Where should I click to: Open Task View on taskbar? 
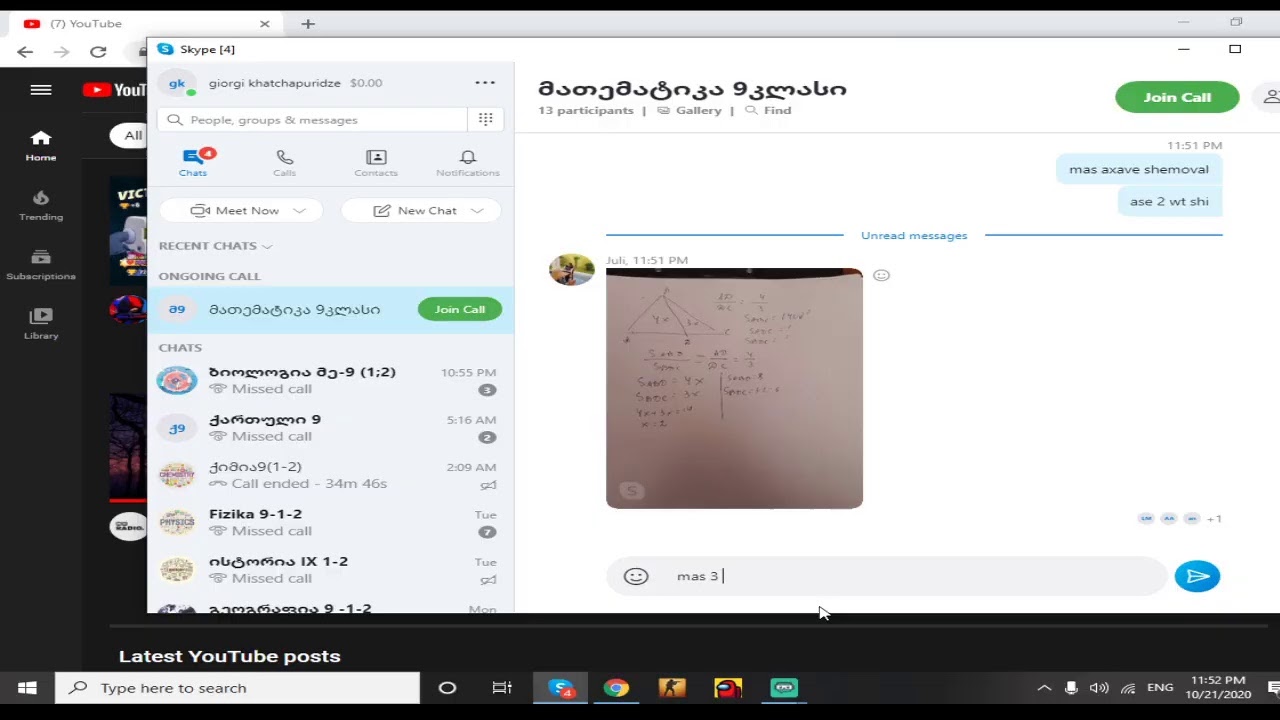click(502, 688)
